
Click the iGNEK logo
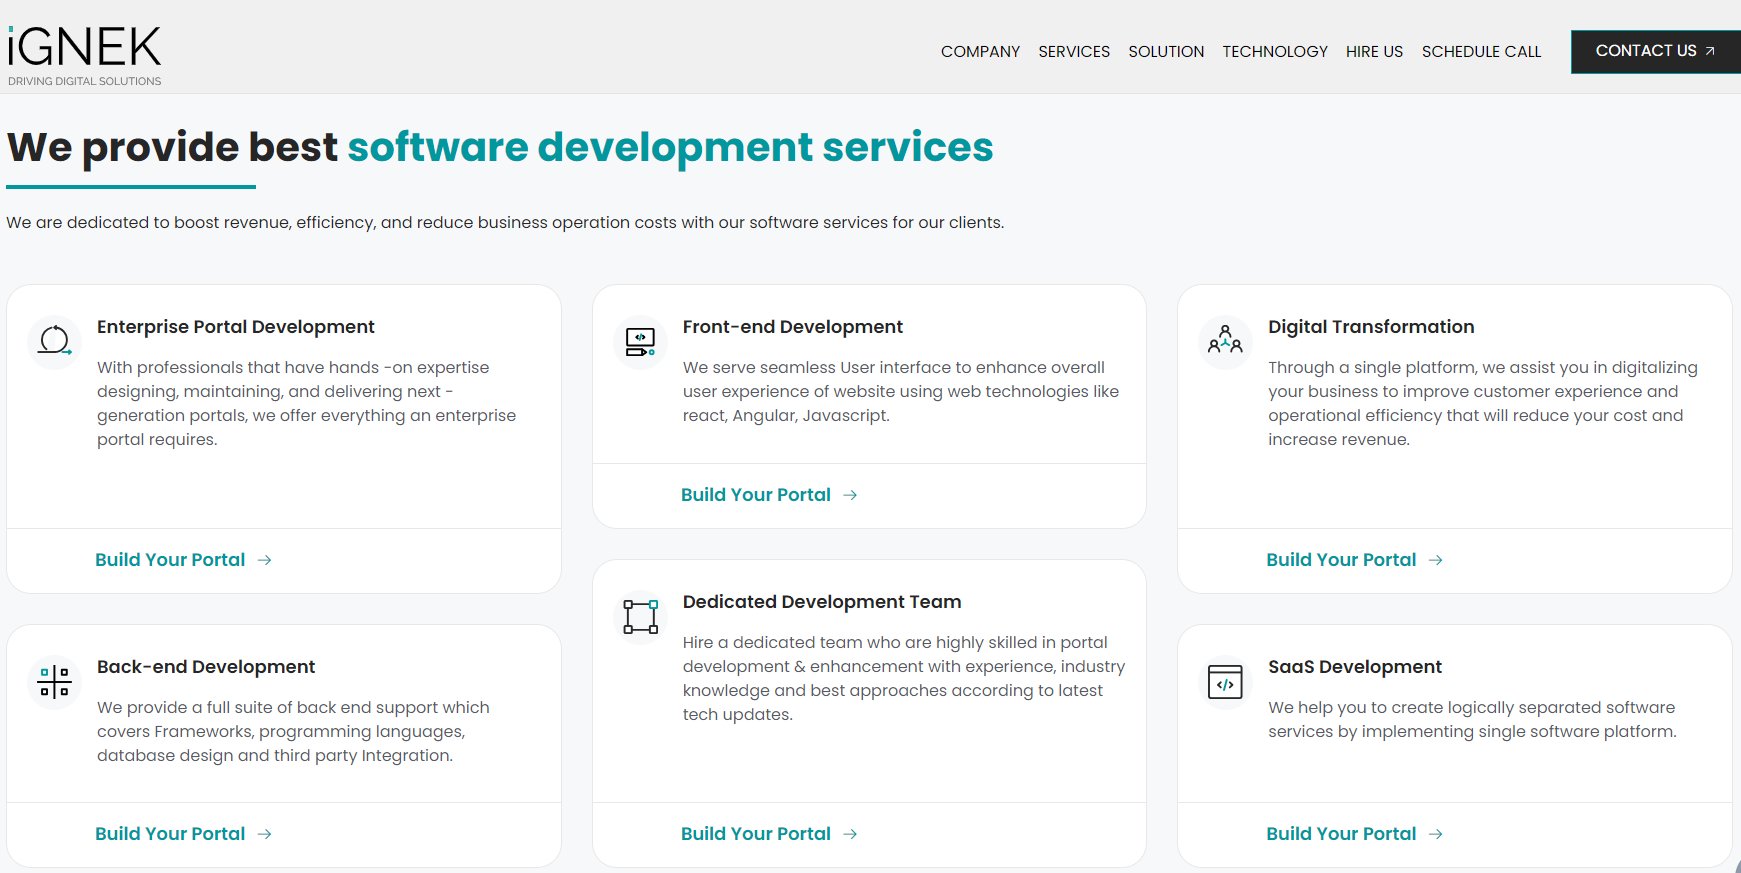click(x=84, y=55)
